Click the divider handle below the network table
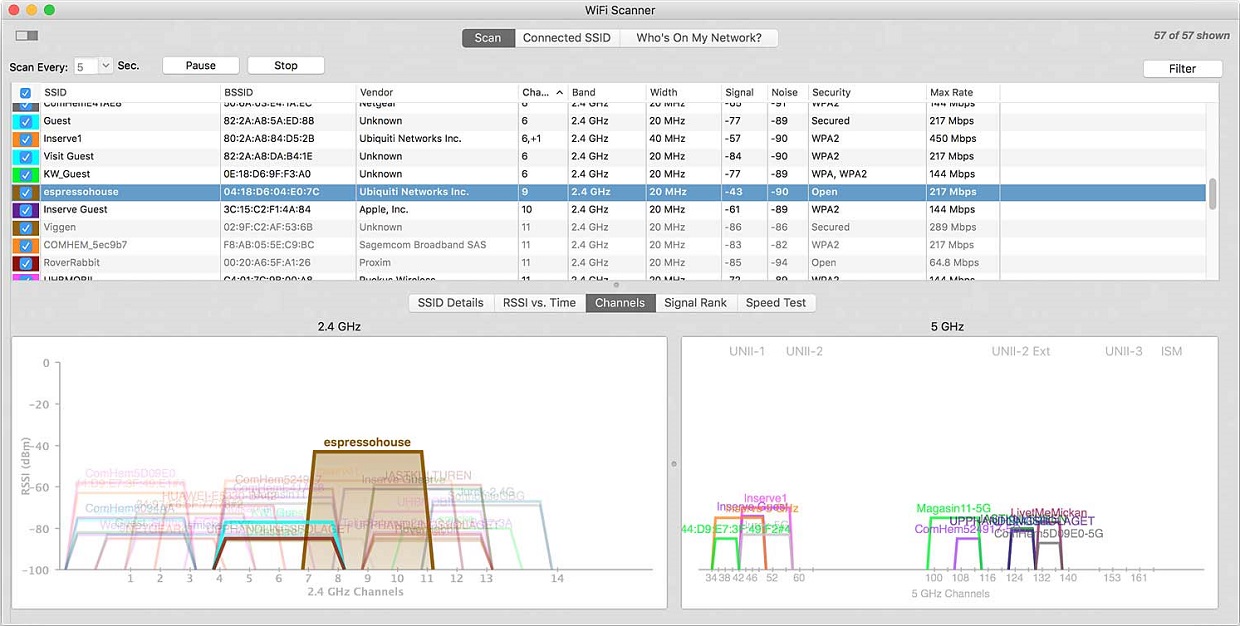Screen dimensions: 1240x626 coord(616,285)
